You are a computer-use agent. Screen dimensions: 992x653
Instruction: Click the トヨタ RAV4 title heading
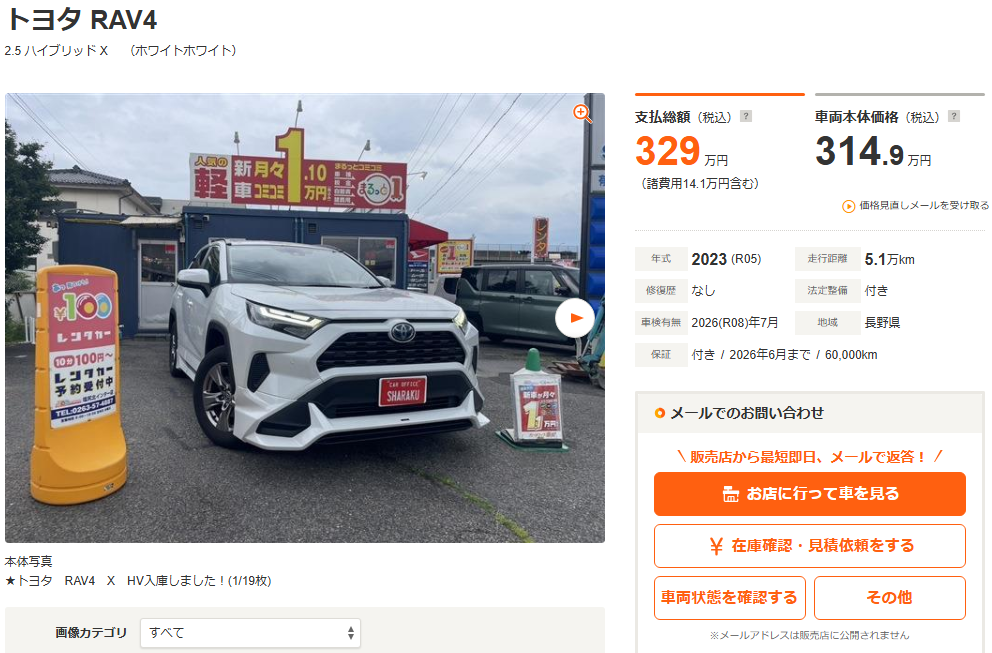[x=81, y=20]
